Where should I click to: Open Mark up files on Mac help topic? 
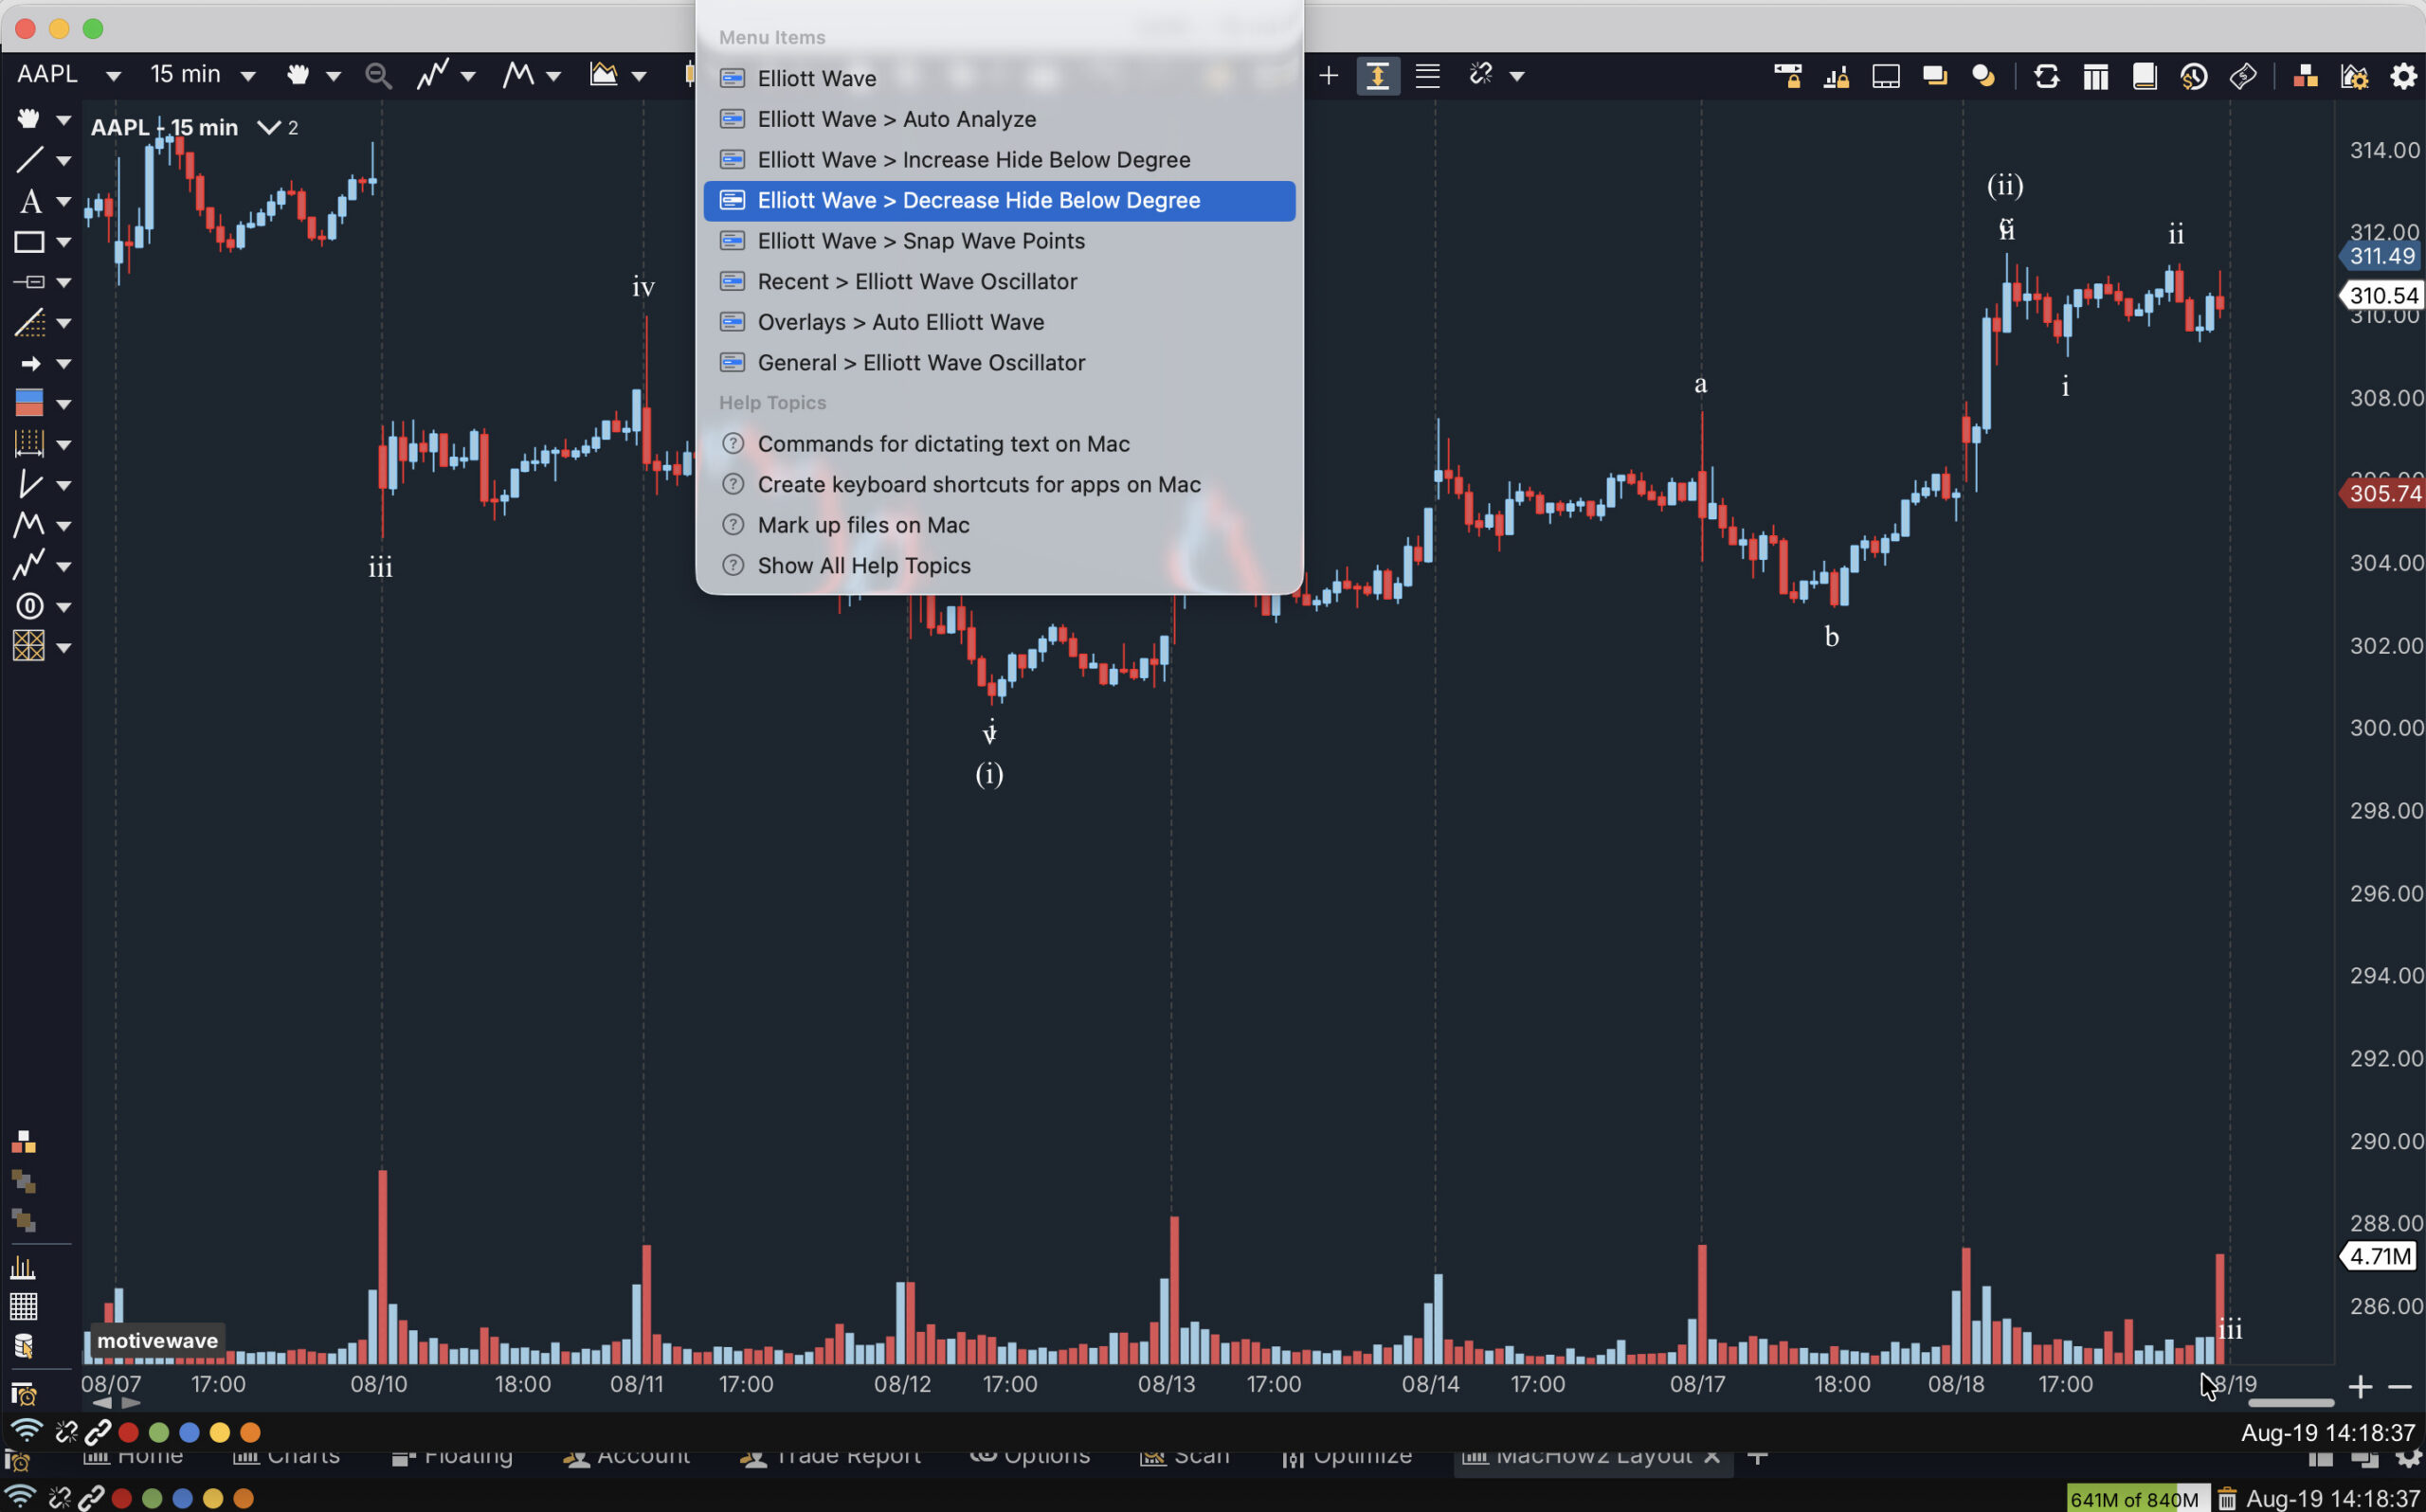999,525
